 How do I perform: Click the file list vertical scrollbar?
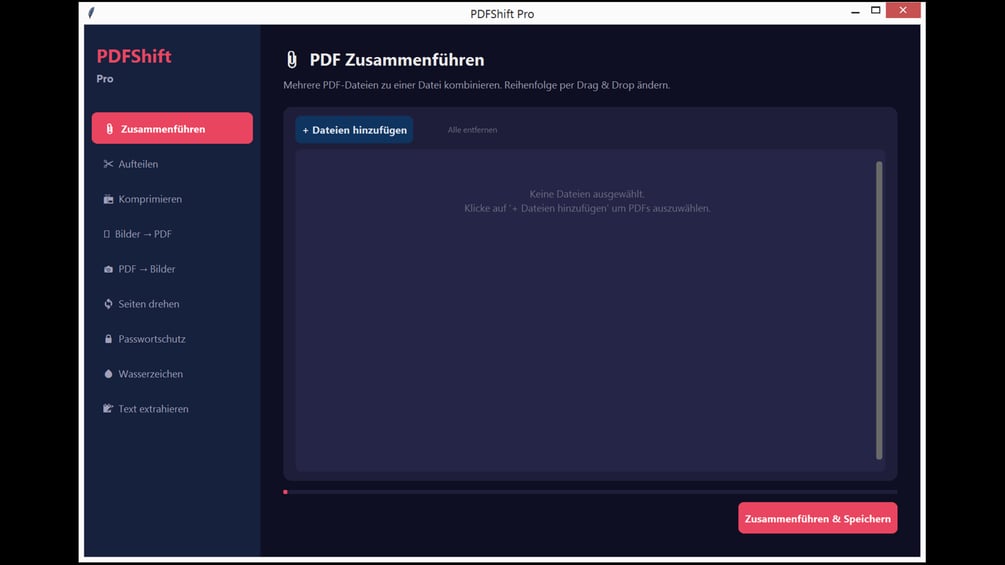(x=879, y=310)
